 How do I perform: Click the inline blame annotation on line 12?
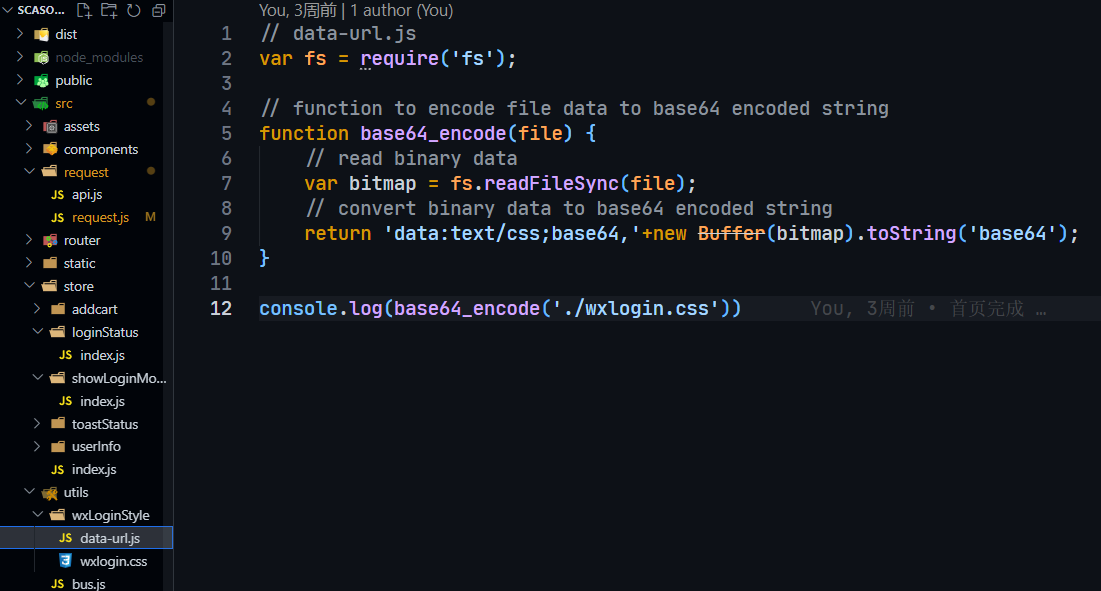click(927, 308)
